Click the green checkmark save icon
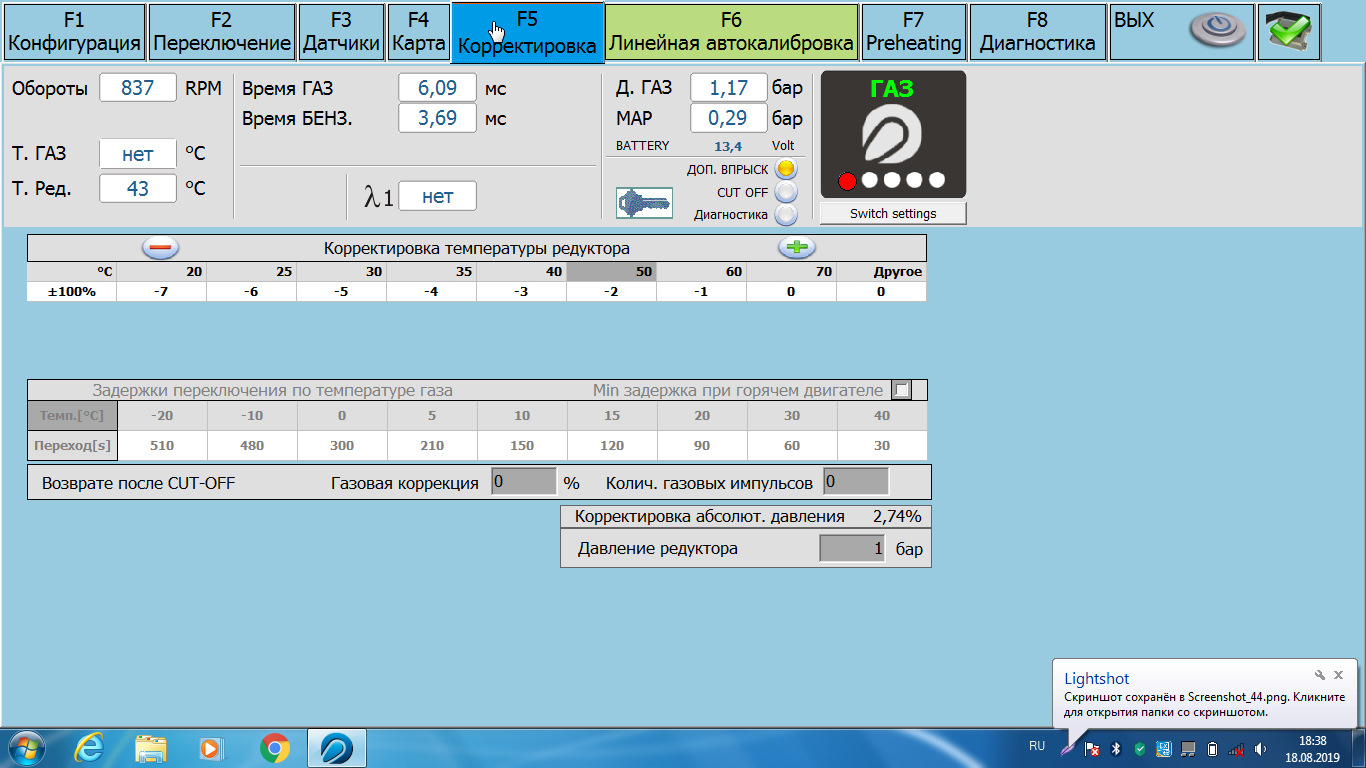 1289,31
